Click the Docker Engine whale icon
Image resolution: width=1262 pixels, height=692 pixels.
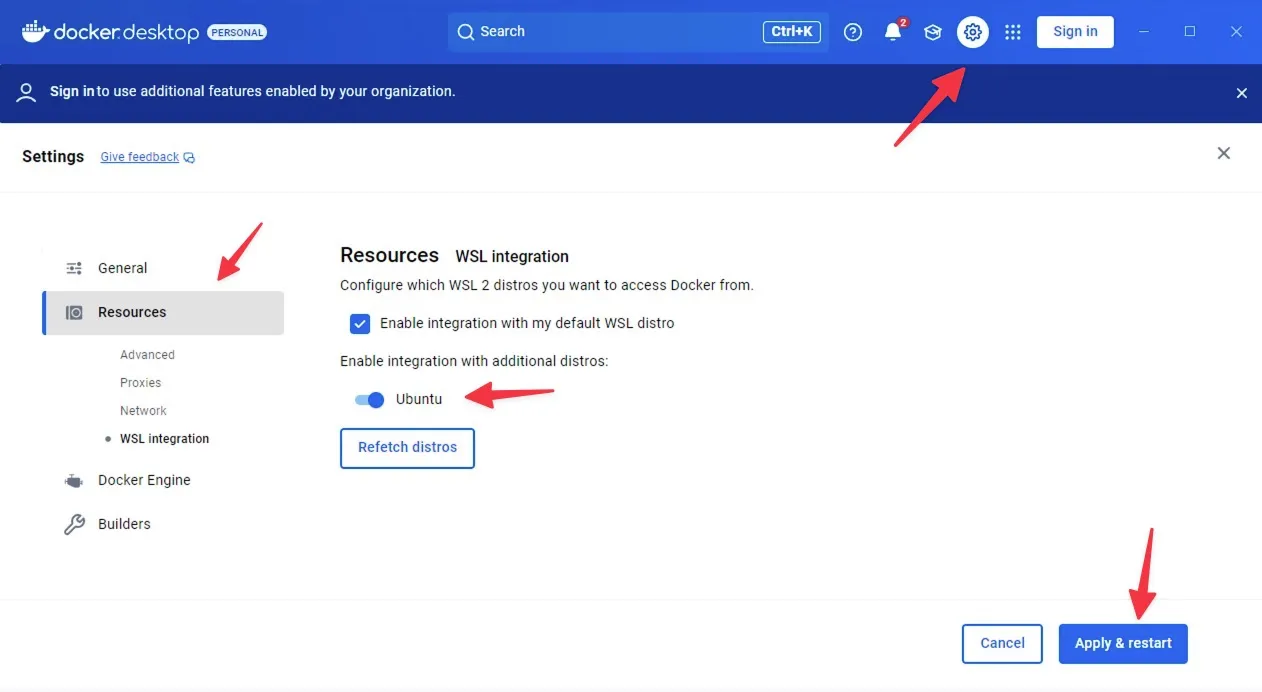(74, 481)
